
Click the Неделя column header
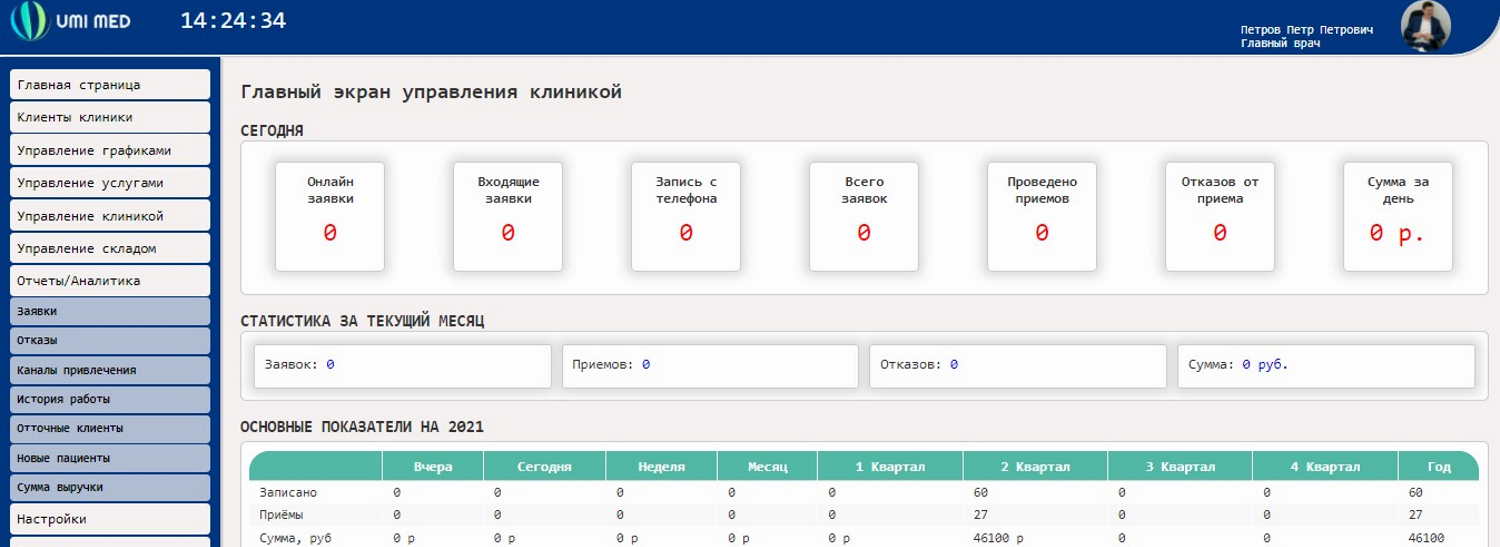click(x=661, y=466)
